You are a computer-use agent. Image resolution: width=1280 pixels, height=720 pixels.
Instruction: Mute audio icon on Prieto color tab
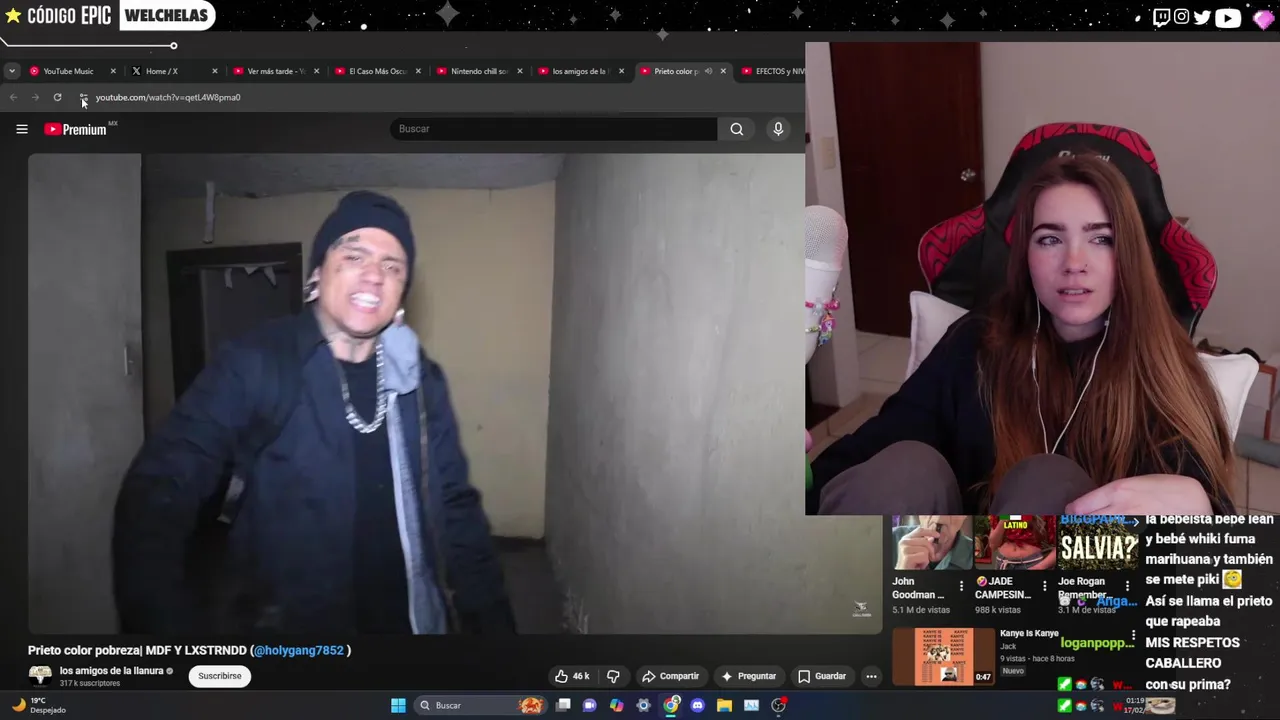point(709,71)
